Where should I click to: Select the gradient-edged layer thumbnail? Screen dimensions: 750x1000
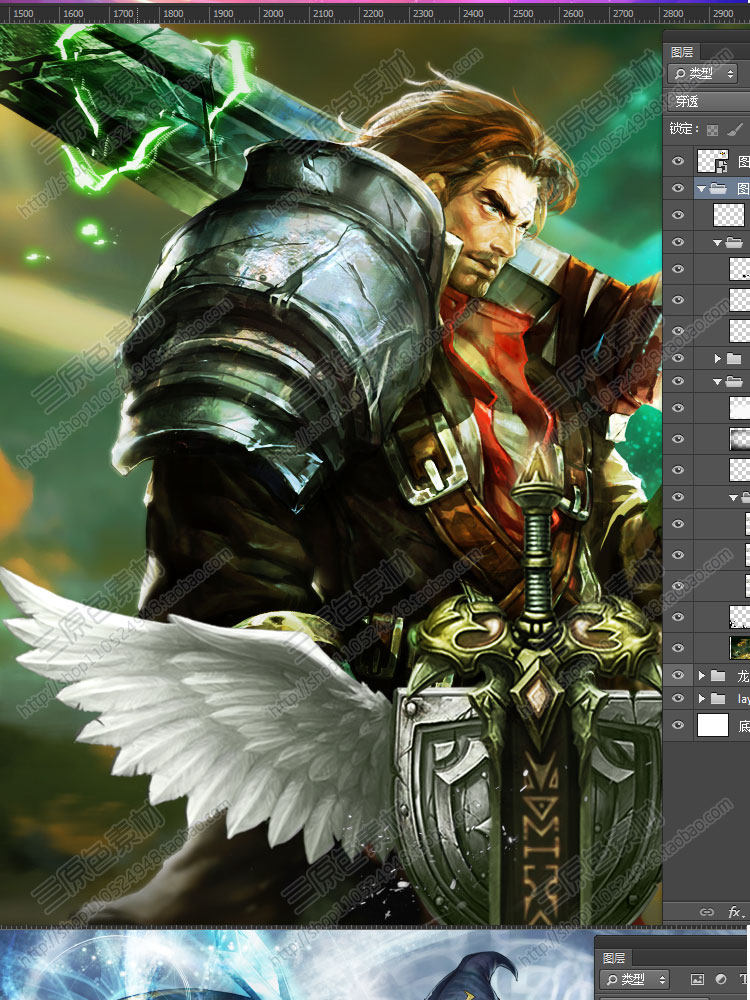(x=740, y=439)
